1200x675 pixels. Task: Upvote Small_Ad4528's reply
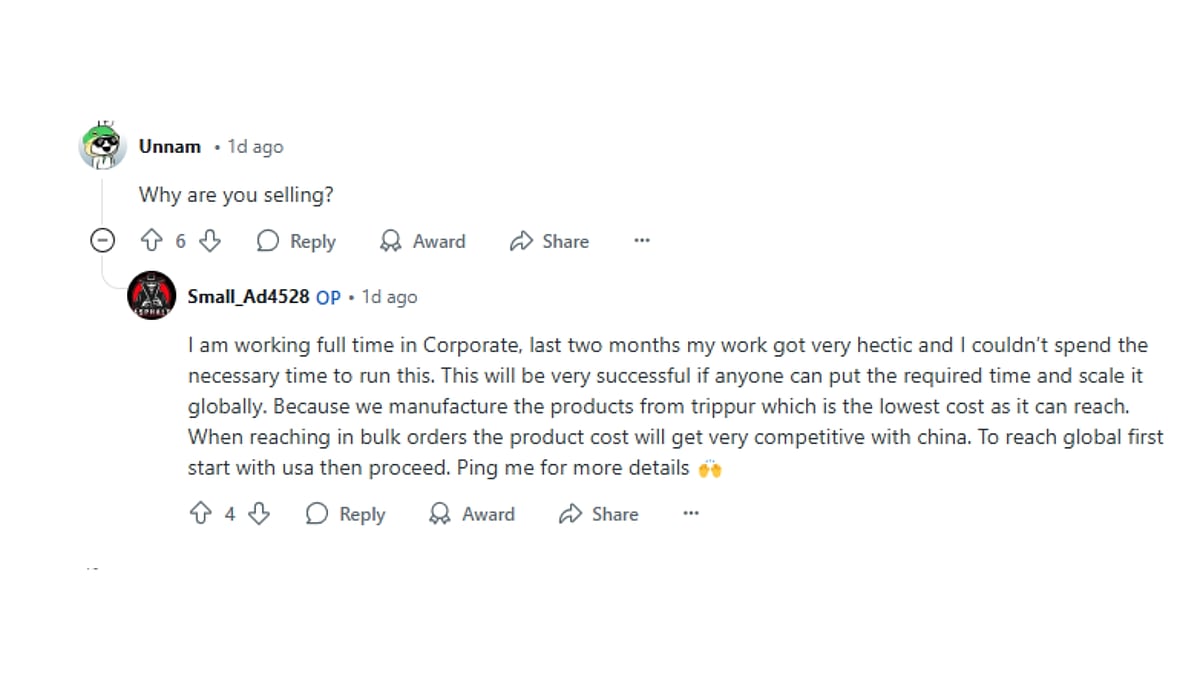[x=200, y=514]
